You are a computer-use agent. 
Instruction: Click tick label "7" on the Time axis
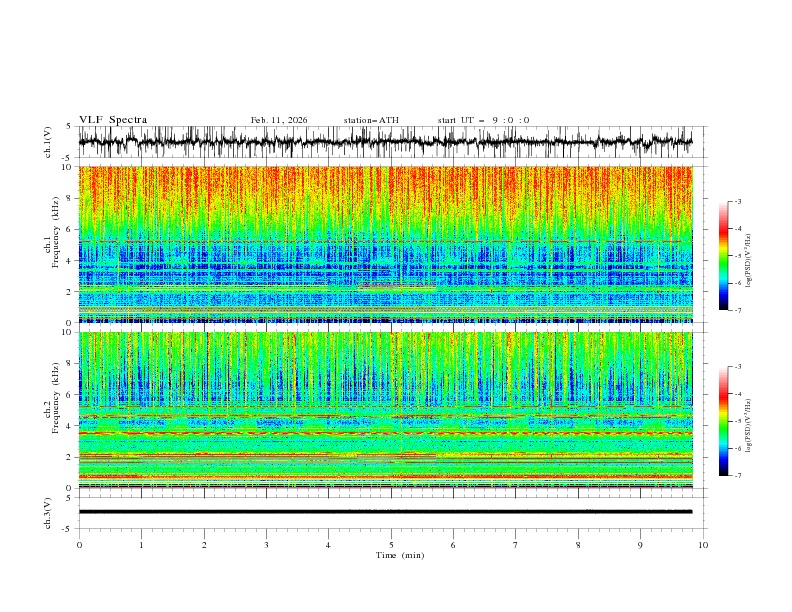point(516,545)
